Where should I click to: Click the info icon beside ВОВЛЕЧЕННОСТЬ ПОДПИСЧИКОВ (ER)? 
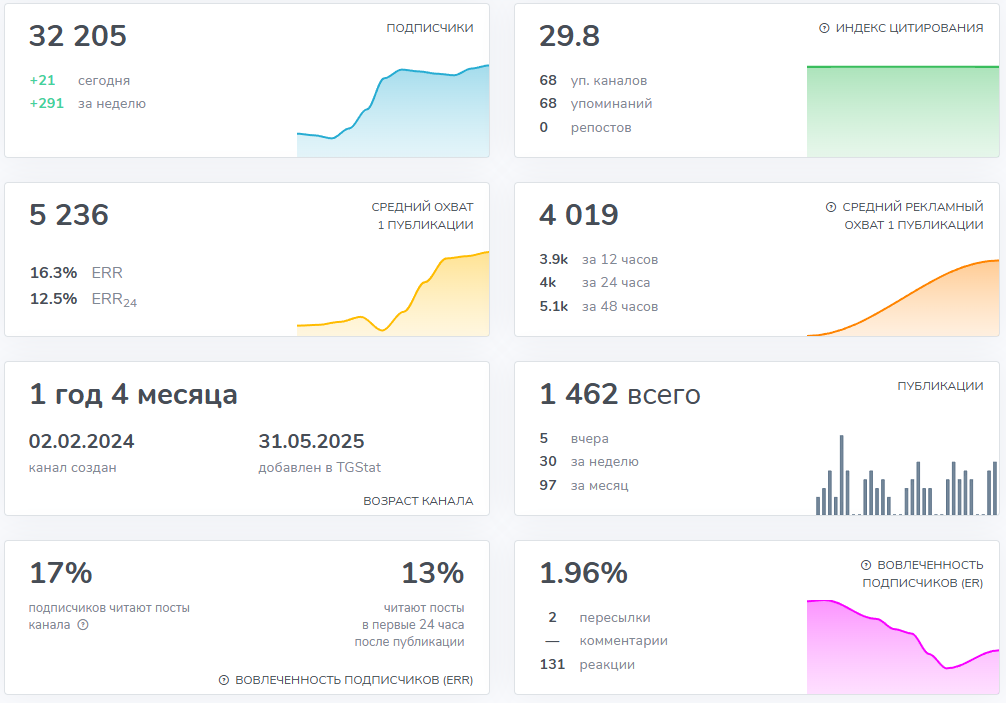(865, 564)
